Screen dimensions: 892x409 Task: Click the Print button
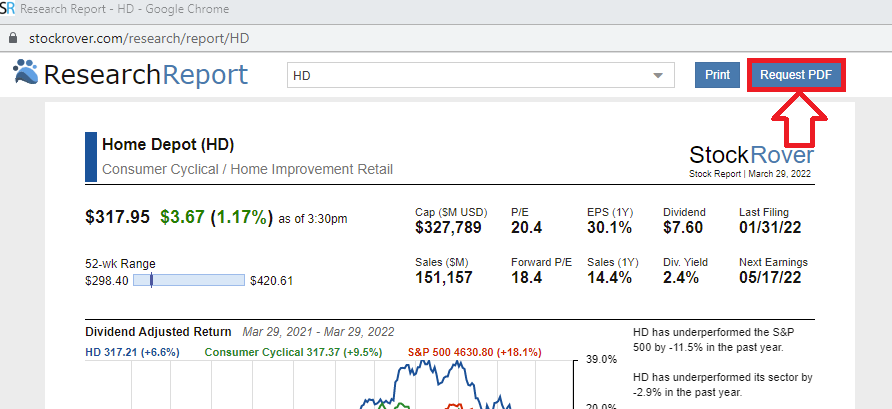tap(717, 75)
